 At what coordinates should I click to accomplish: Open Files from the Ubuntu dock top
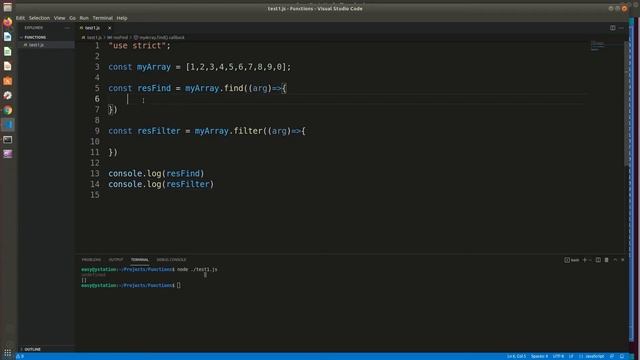tap(7, 7)
